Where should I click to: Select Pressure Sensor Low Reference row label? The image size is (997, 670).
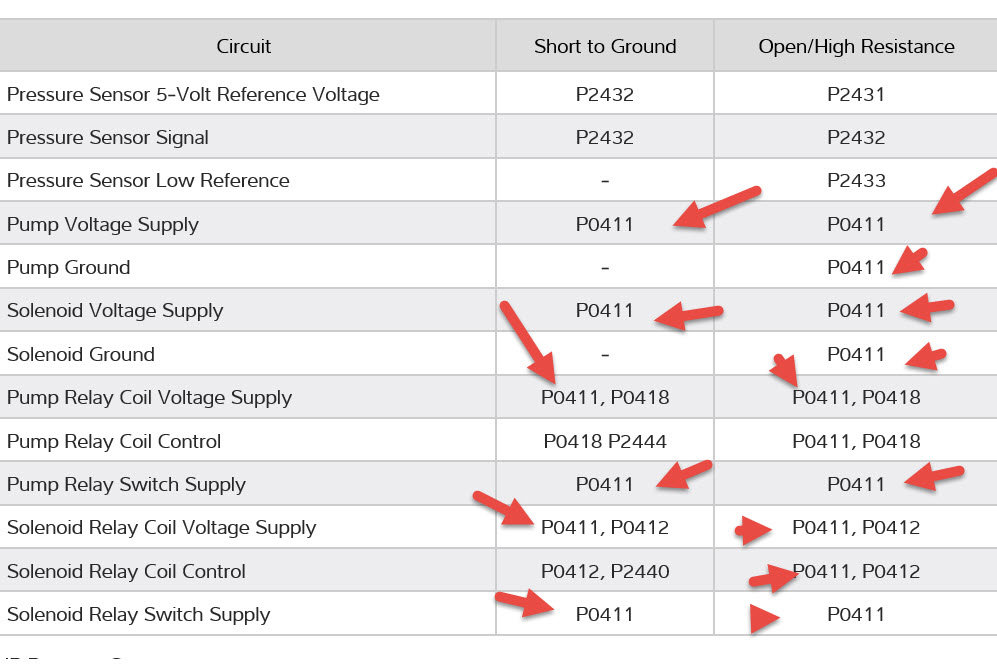pos(148,181)
